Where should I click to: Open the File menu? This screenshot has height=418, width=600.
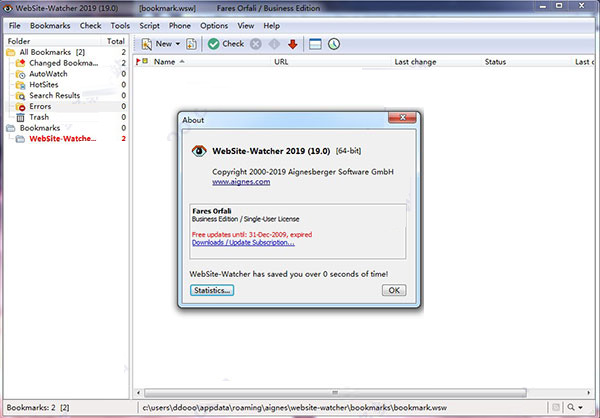click(15, 26)
